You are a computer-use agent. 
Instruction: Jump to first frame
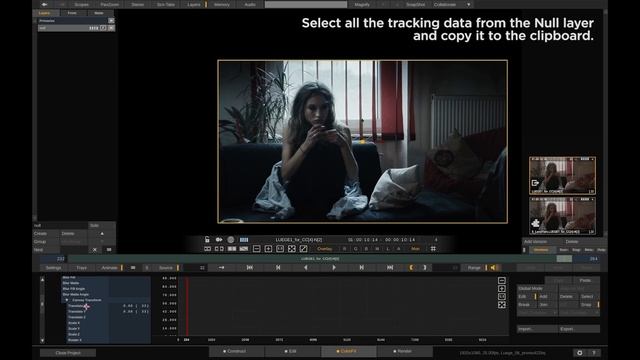click(249, 267)
